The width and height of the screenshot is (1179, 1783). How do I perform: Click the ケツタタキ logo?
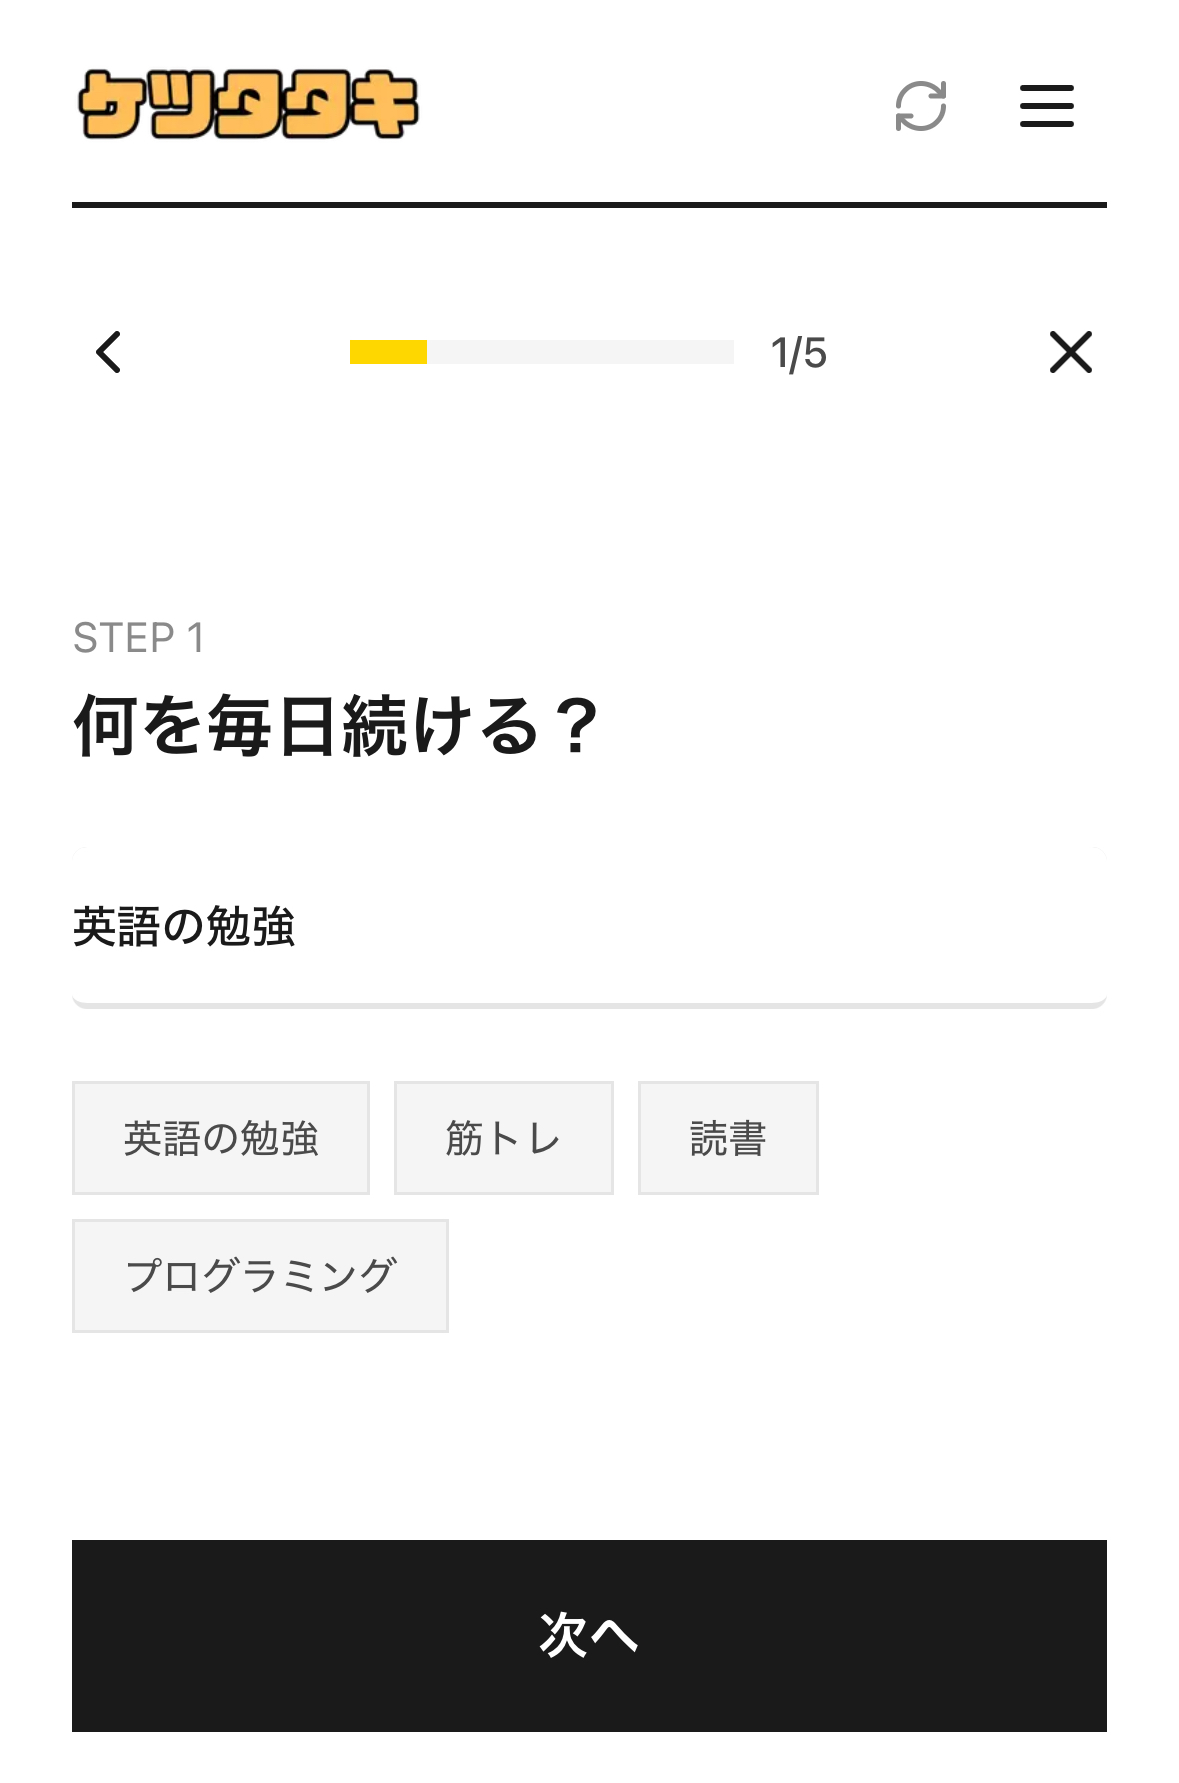click(x=248, y=105)
